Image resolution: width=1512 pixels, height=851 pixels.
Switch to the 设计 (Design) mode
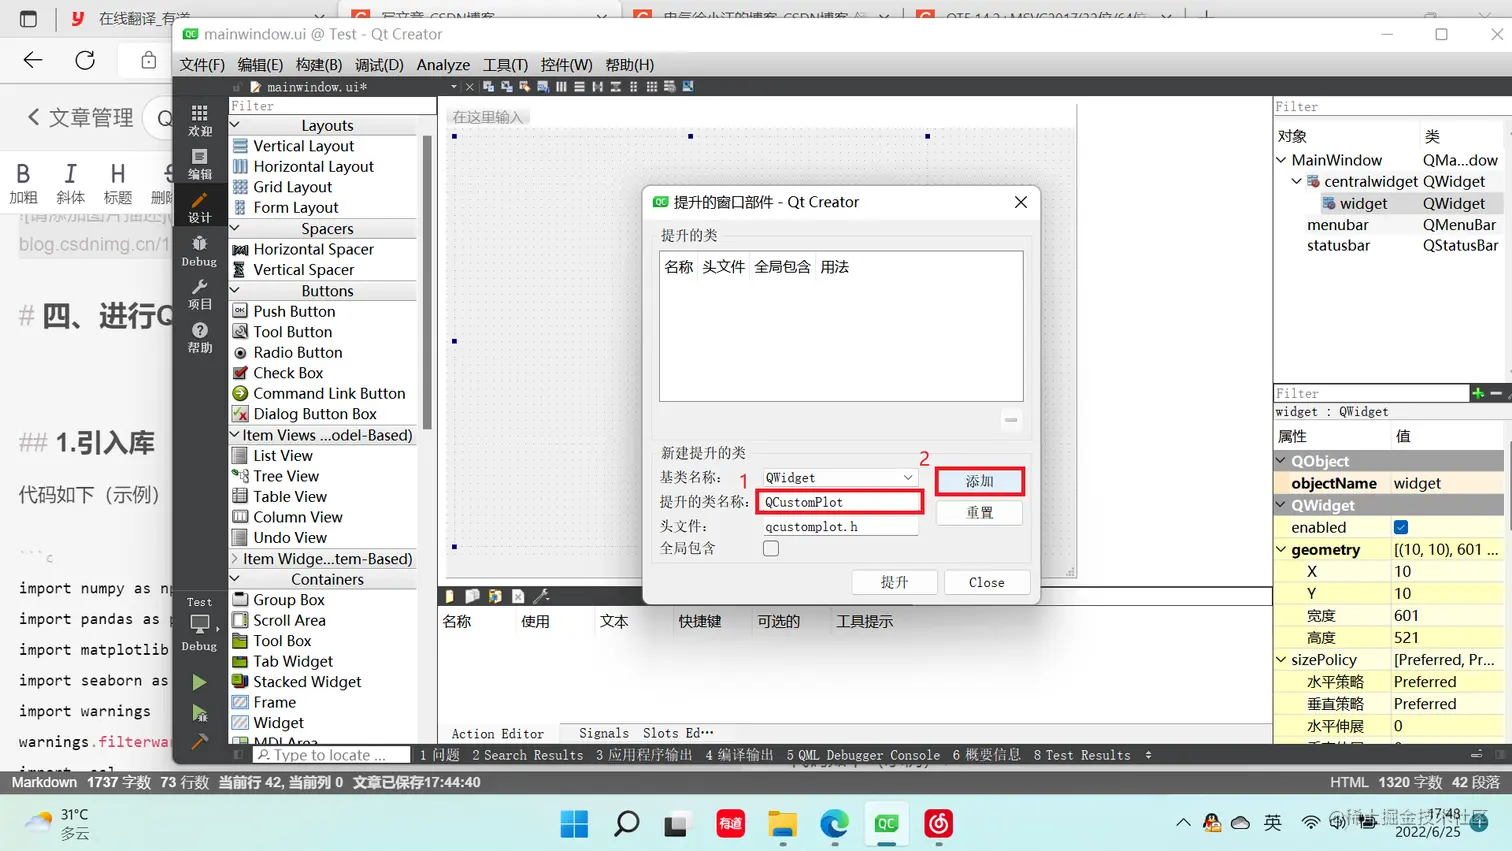point(200,207)
